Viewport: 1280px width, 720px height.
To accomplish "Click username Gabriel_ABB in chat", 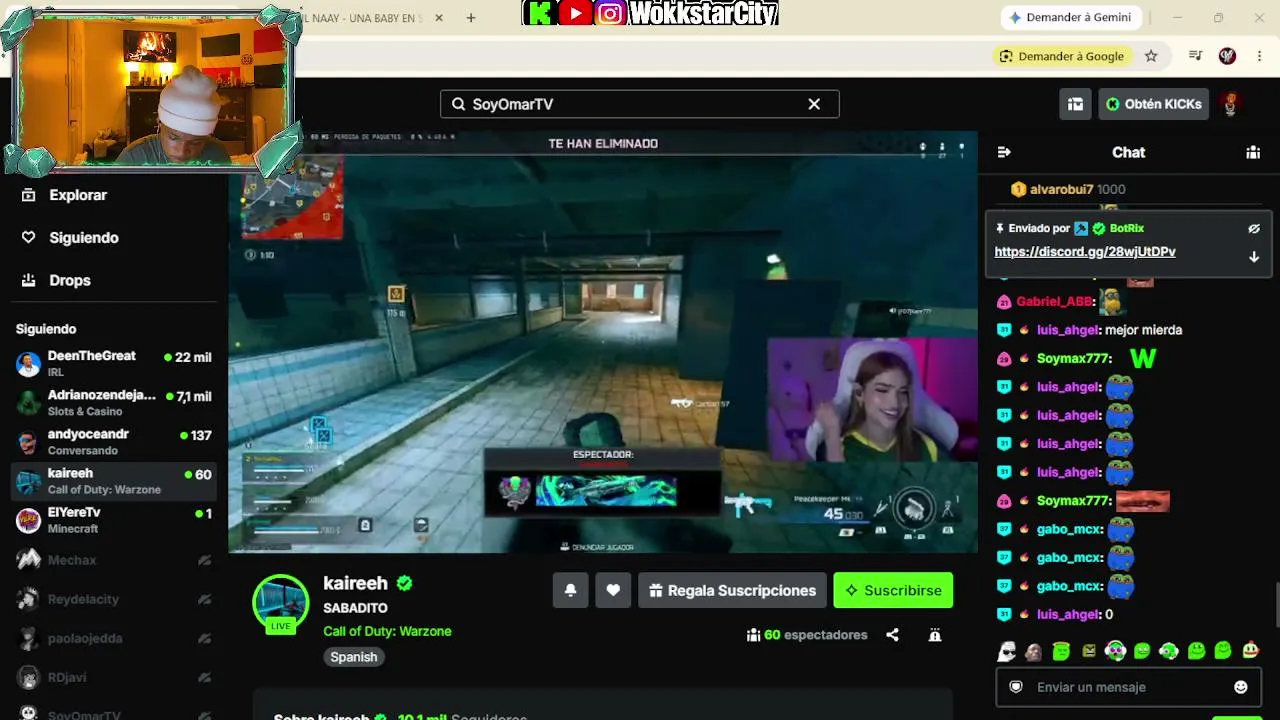I will coord(1055,301).
